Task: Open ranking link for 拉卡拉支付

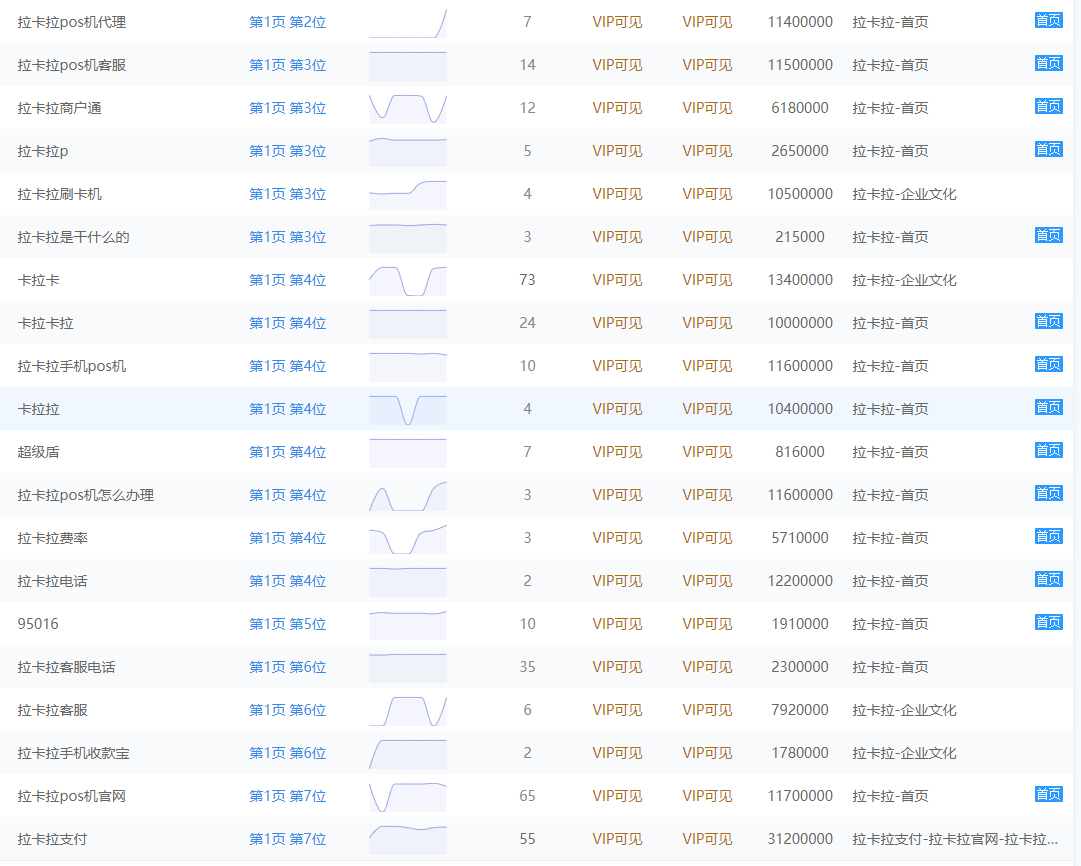Action: click(x=287, y=839)
